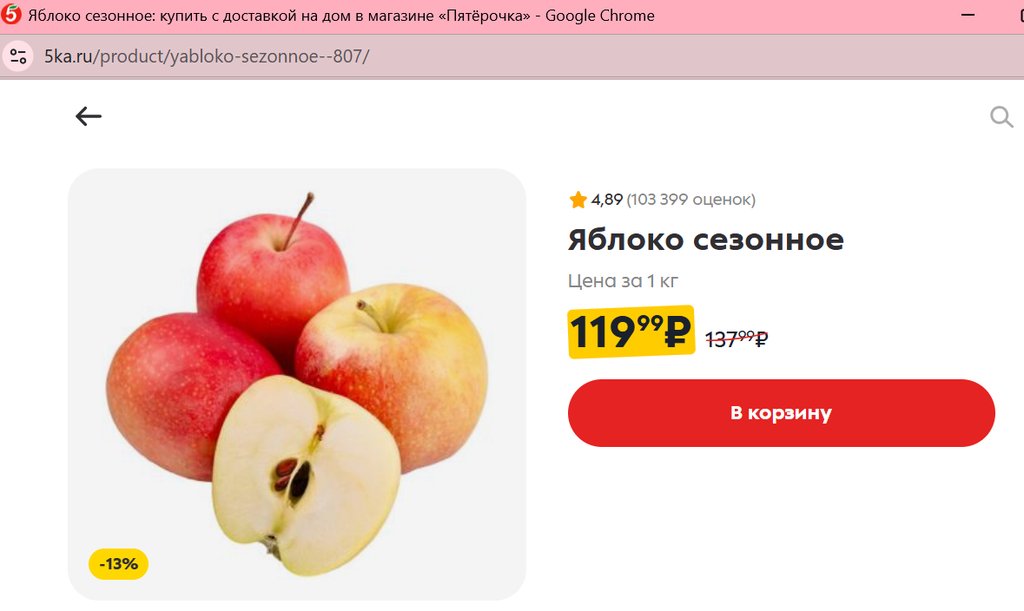View site information icon in address bar
The width and height of the screenshot is (1024, 611).
click(18, 56)
